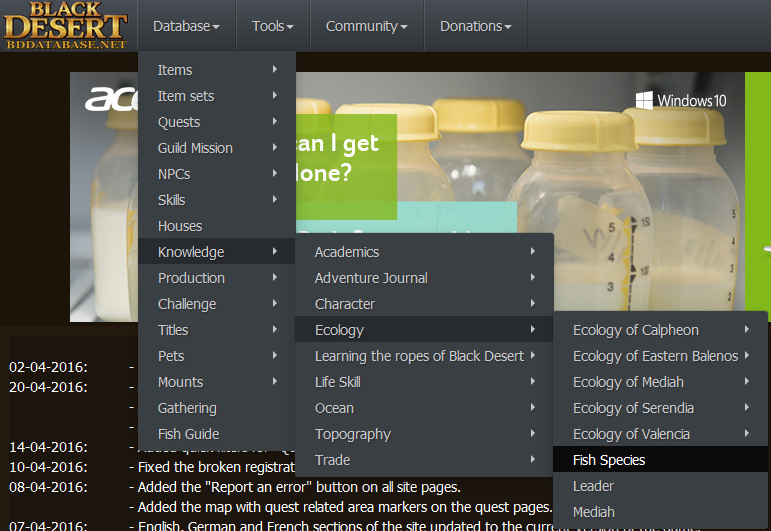Viewport: 771px width, 531px height.
Task: Go to the Gathering page
Action: (217, 408)
